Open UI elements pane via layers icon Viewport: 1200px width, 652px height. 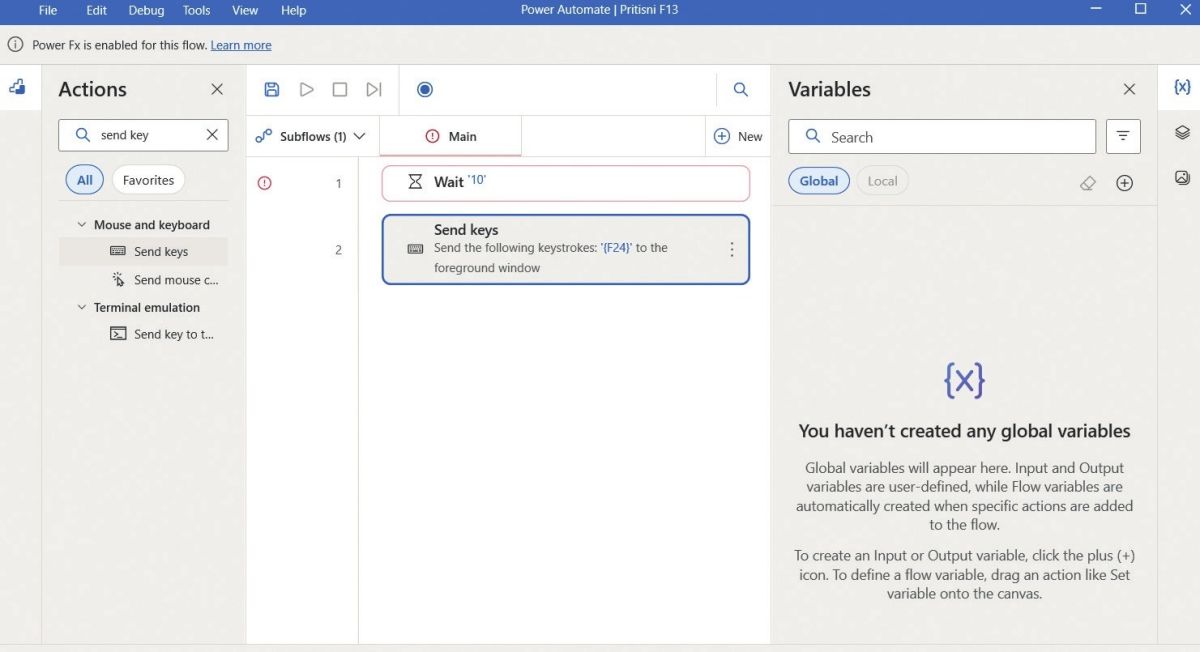(x=1182, y=132)
